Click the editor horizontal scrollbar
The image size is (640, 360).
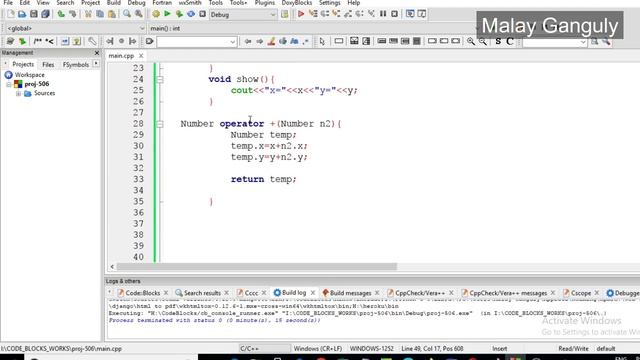tap(257, 267)
